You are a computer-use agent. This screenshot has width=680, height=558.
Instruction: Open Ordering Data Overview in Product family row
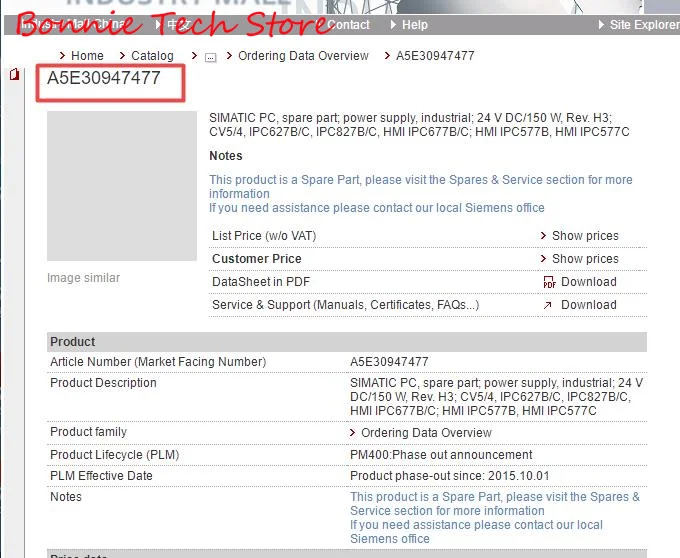(x=426, y=432)
